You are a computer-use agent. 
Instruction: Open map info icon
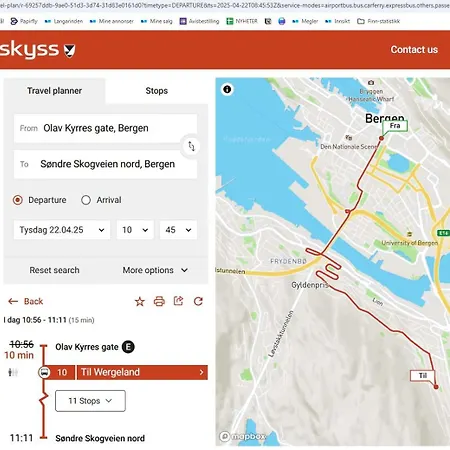(x=227, y=89)
